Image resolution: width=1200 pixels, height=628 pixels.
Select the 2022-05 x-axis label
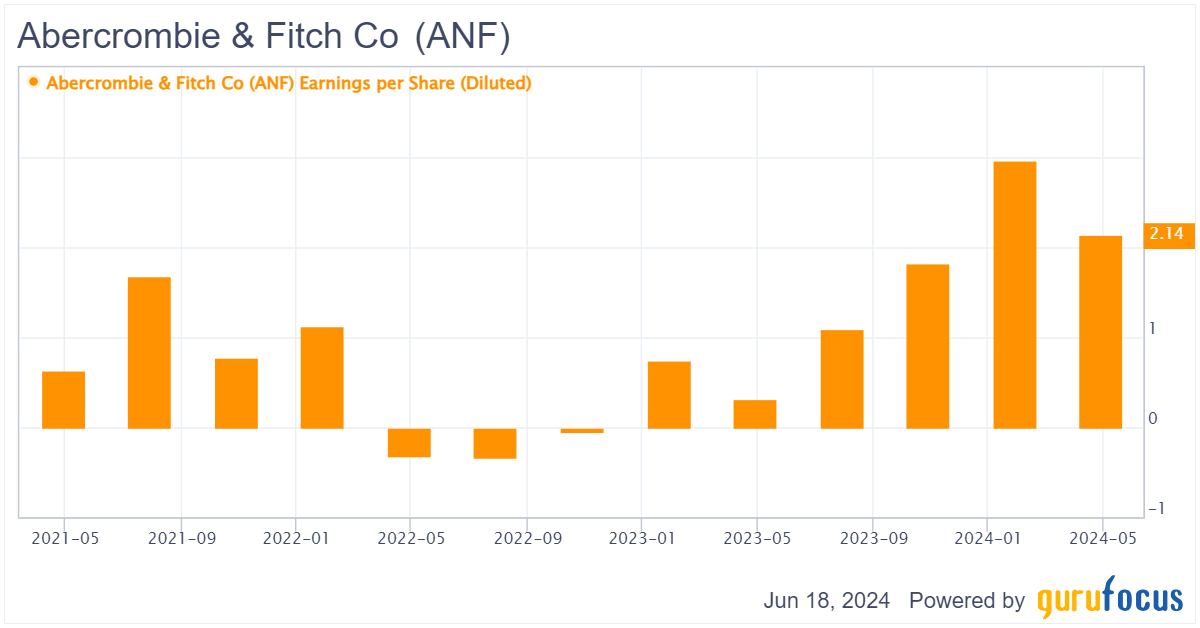pos(409,537)
